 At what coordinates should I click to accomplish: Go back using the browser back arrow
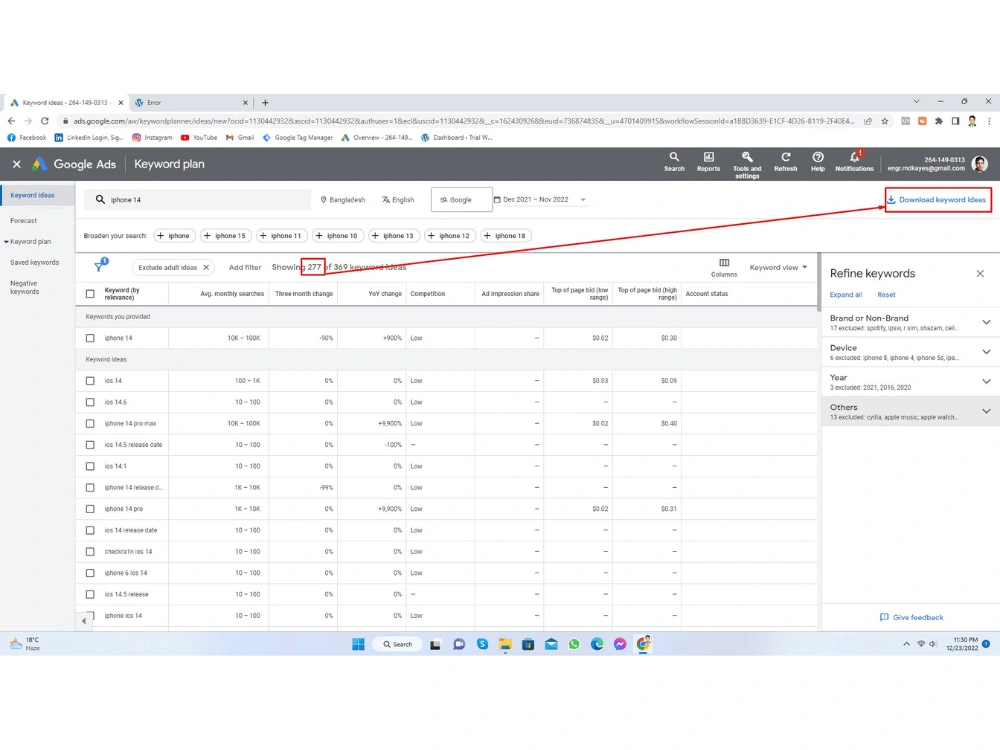pyautogui.click(x=11, y=121)
